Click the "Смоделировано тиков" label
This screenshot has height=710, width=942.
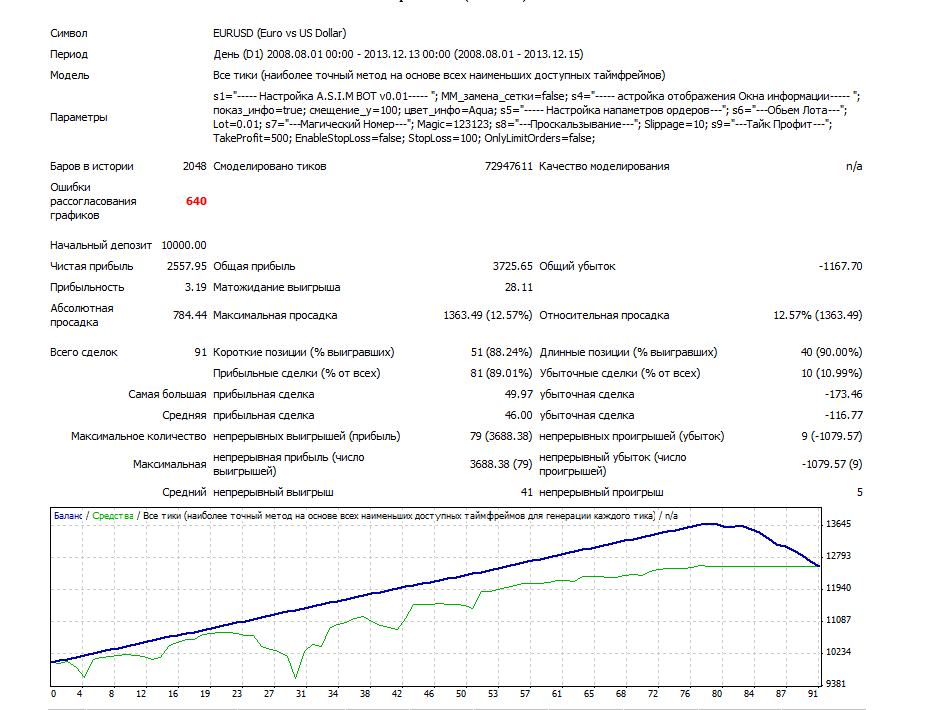point(270,166)
